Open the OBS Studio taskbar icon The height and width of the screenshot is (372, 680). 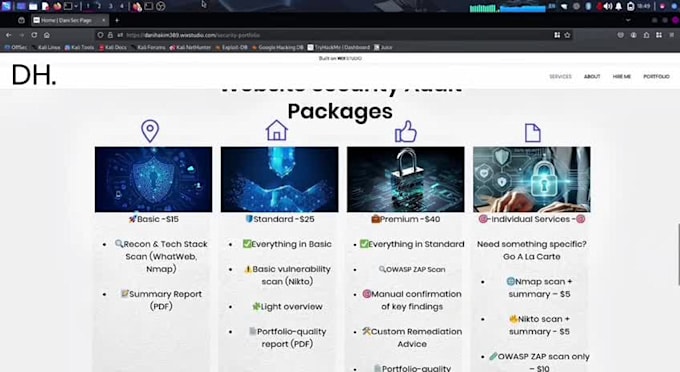pyautogui.click(x=160, y=7)
